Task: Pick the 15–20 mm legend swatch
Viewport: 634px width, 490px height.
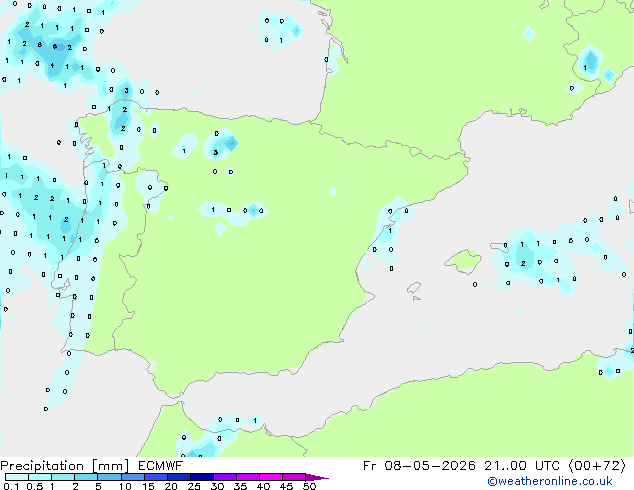Action: pos(155,477)
